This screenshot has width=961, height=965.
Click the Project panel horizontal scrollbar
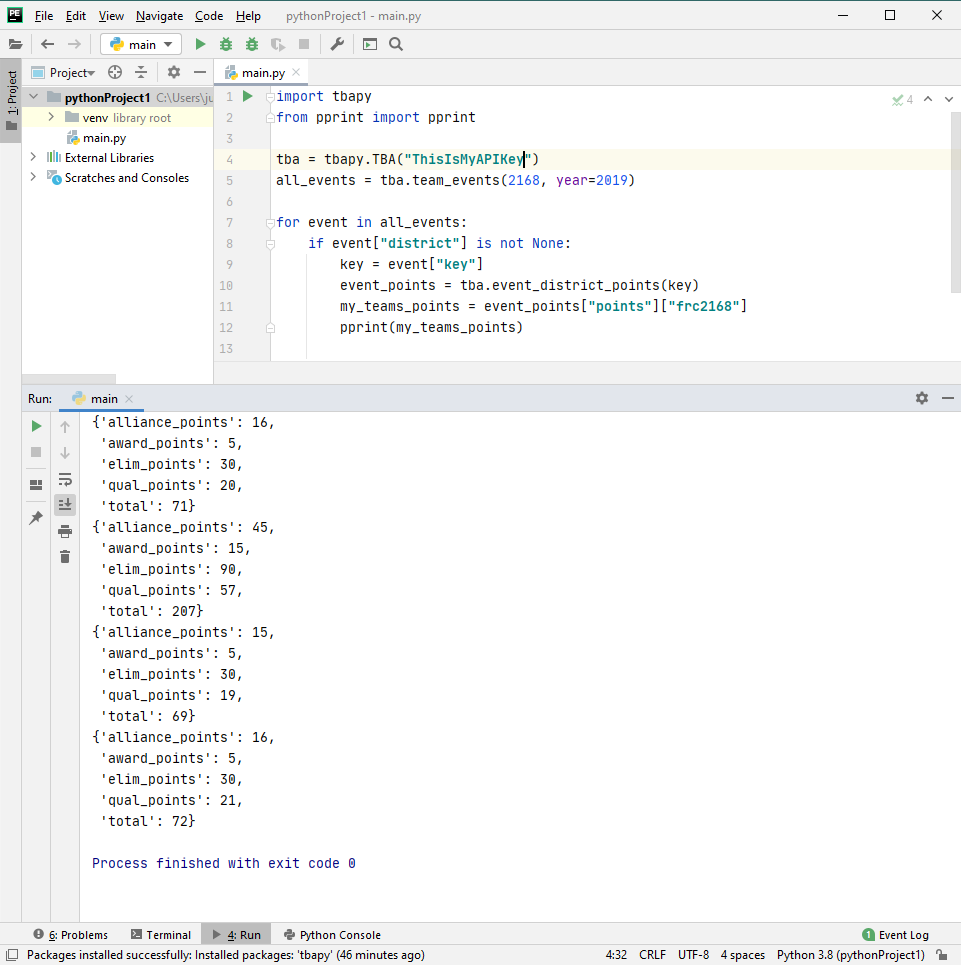click(x=68, y=378)
